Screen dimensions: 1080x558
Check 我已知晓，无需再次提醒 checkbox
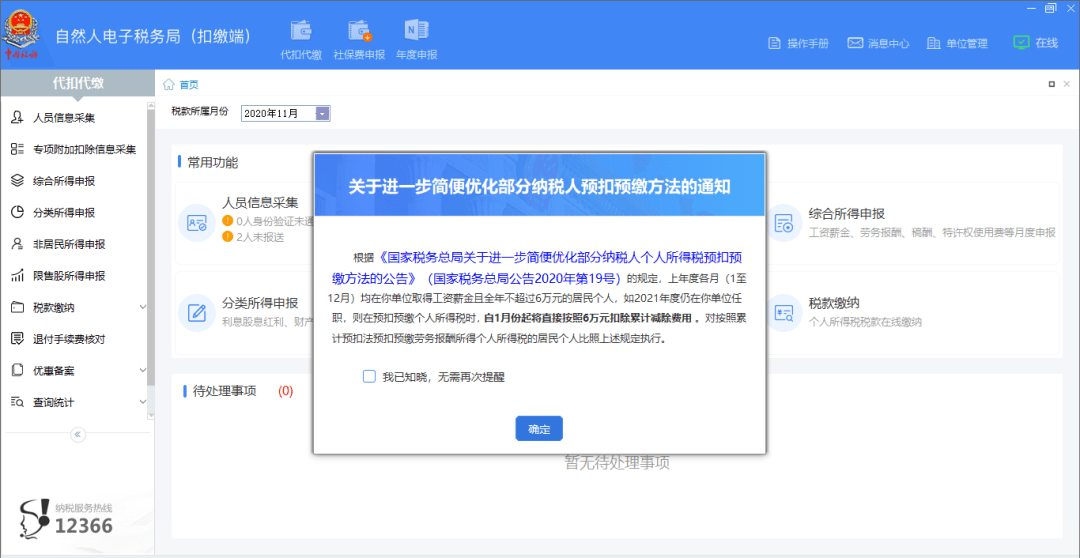coord(369,376)
